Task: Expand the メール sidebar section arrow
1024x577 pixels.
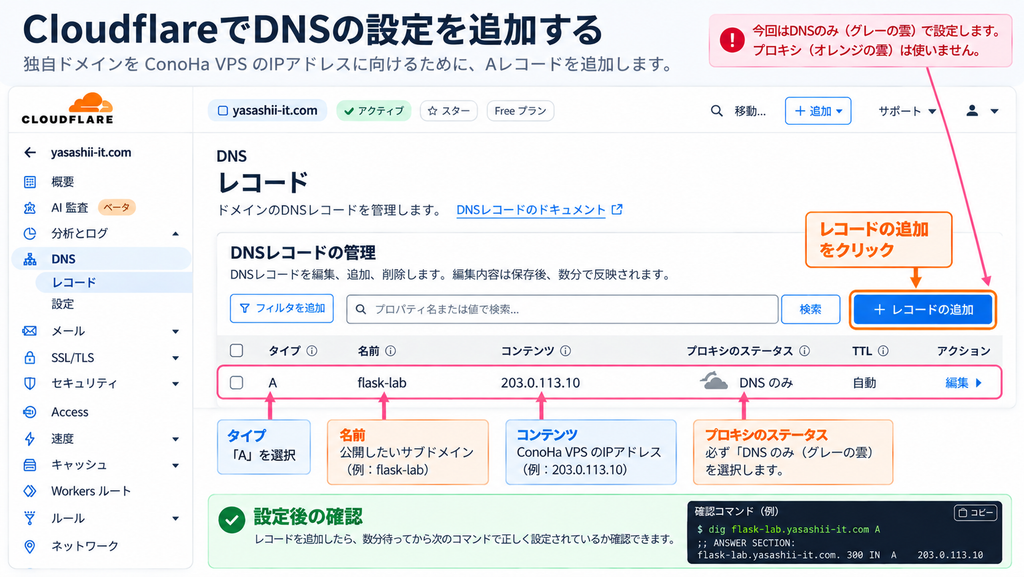Action: click(x=175, y=332)
